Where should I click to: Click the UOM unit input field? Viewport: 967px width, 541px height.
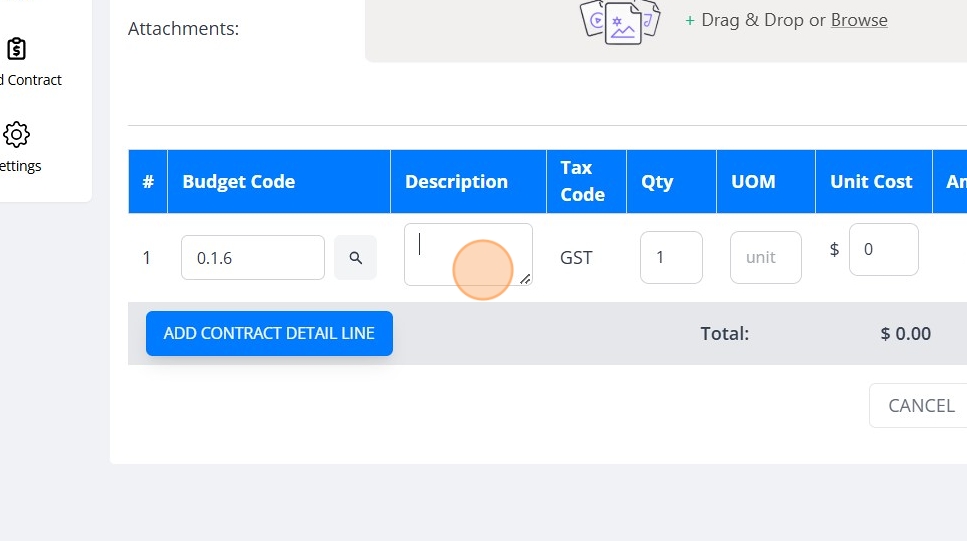click(765, 258)
